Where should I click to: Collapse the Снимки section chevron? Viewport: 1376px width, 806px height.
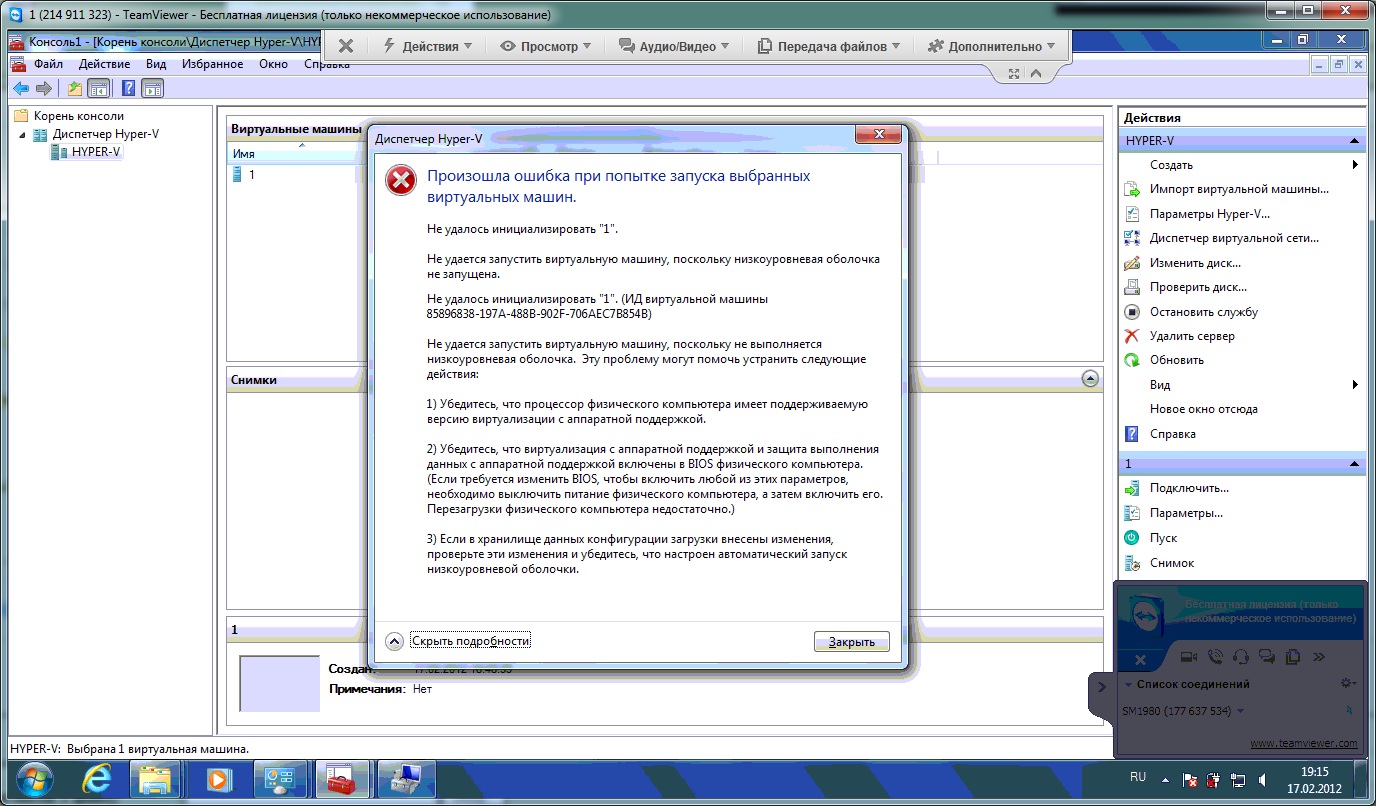(x=1090, y=379)
